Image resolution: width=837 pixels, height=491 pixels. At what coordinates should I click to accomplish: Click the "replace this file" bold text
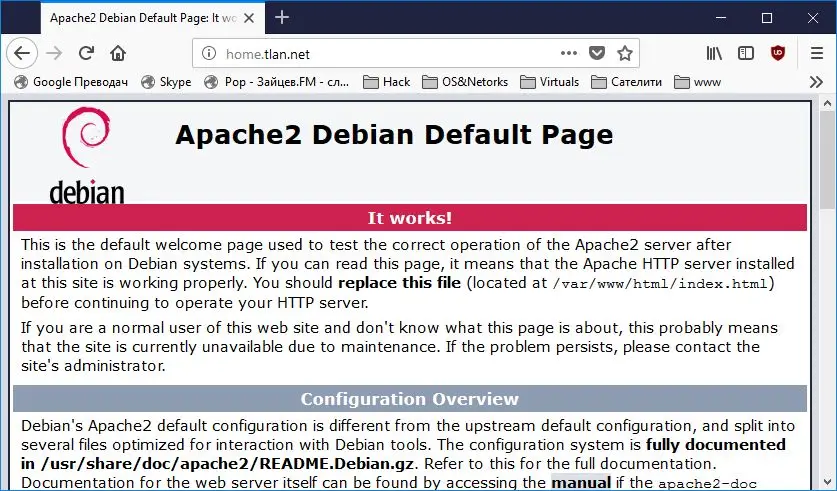pyautogui.click(x=399, y=282)
